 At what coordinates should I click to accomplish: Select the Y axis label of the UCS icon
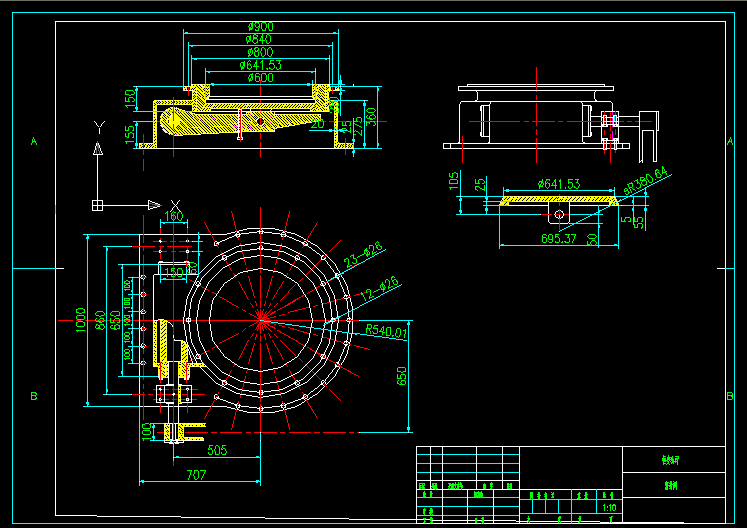pyautogui.click(x=98, y=126)
